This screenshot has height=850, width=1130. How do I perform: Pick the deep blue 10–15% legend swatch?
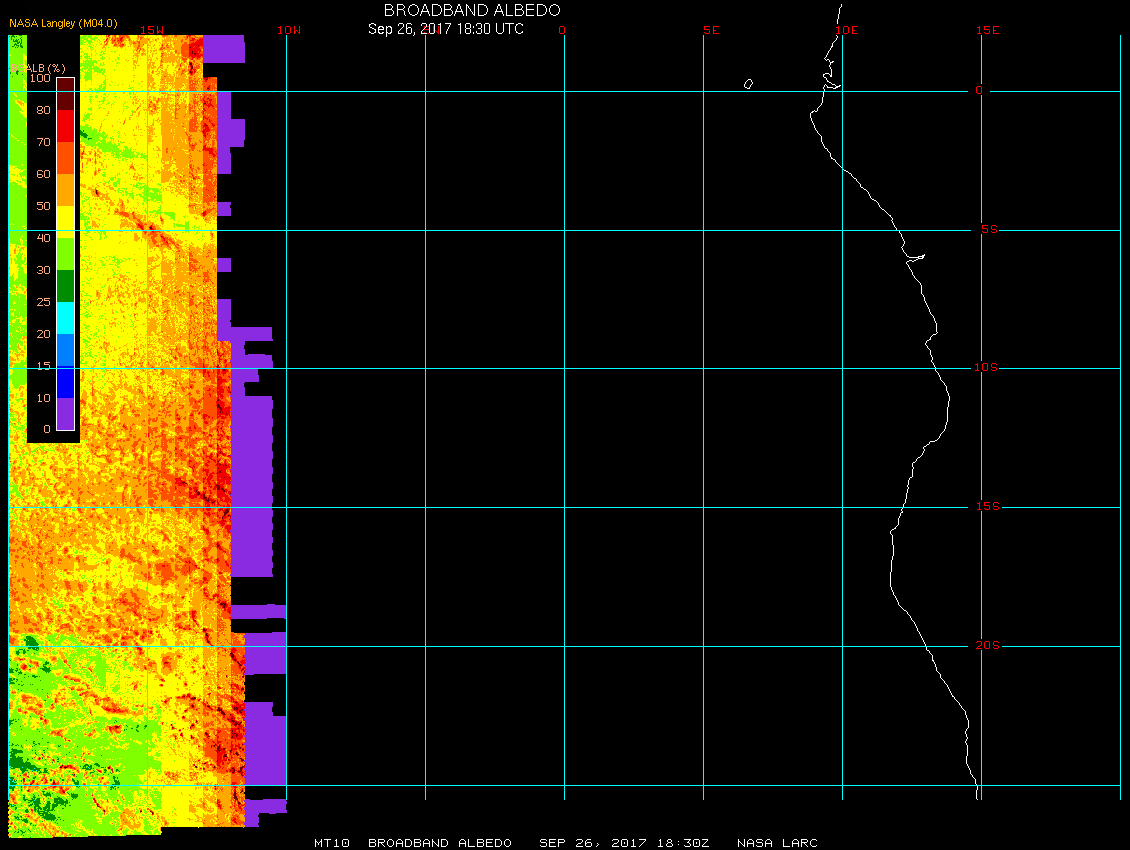(x=65, y=381)
